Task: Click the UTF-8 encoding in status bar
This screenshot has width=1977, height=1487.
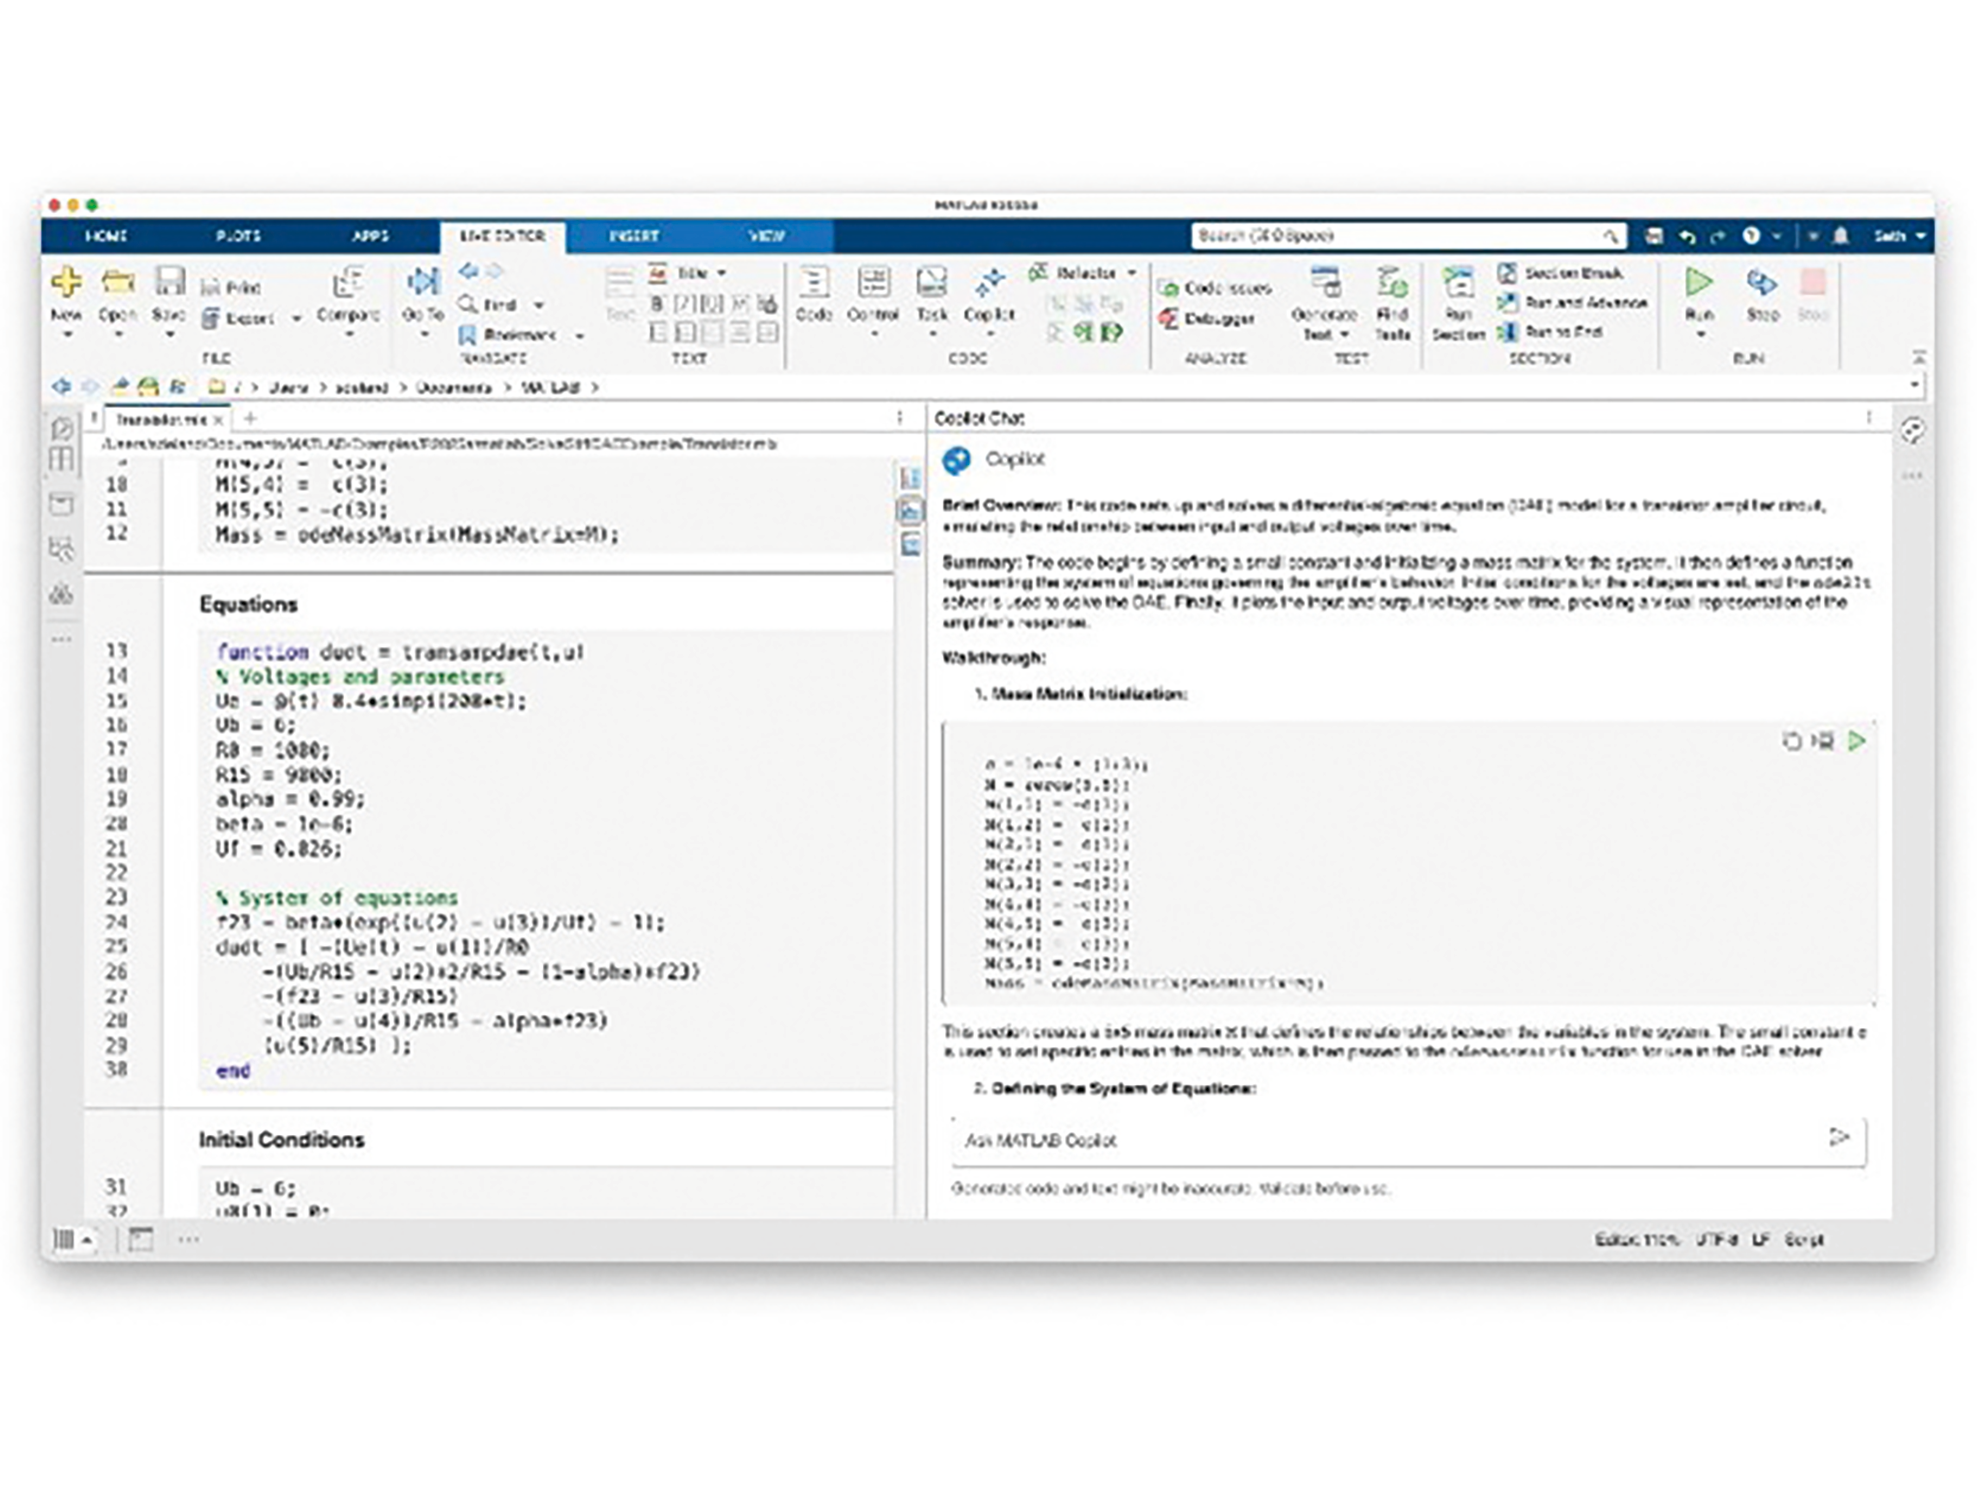Action: click(1717, 1240)
